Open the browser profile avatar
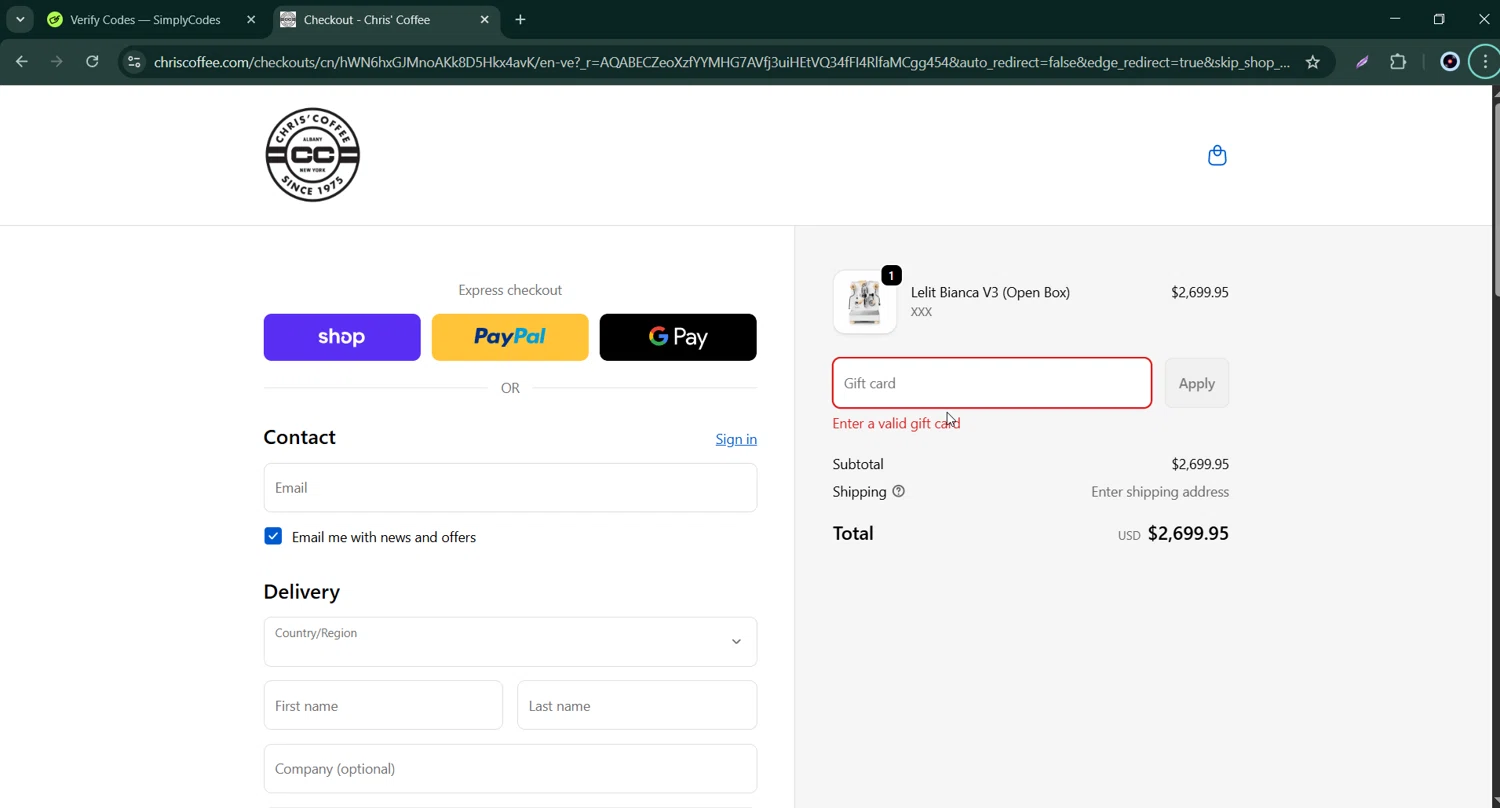1500x808 pixels. point(1450,62)
